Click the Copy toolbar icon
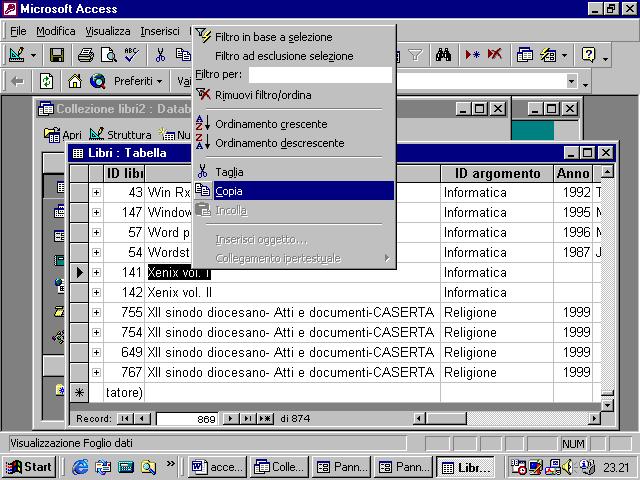 [183, 55]
